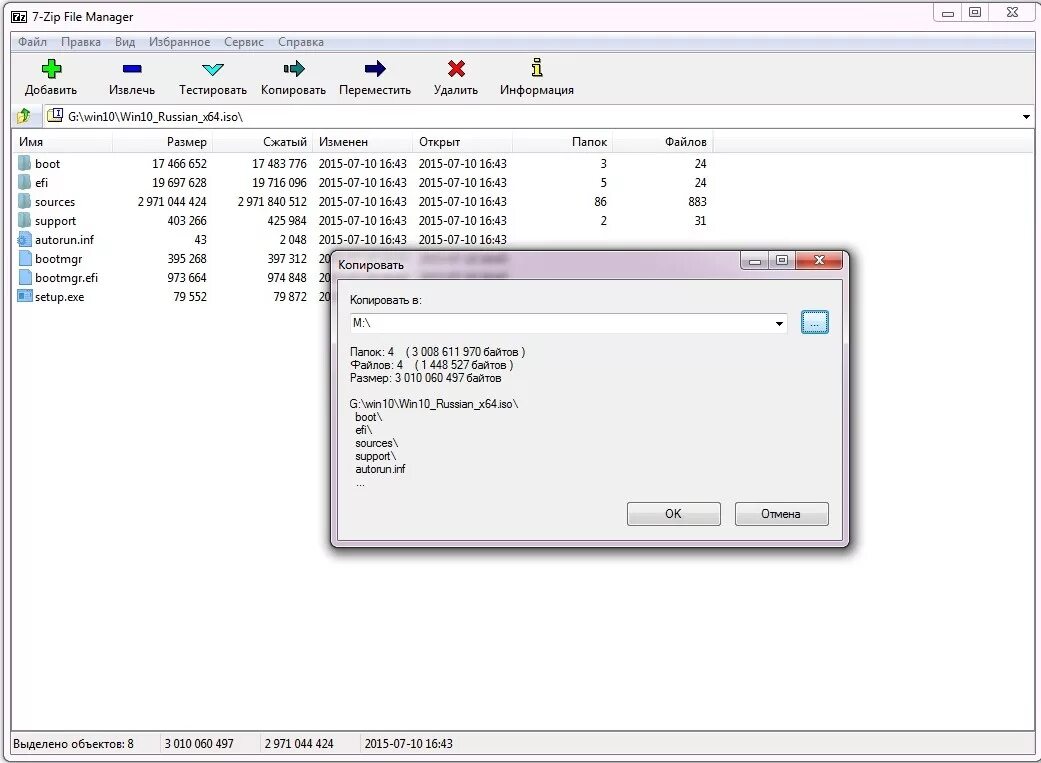Select the setup.exe file icon
The width and height of the screenshot is (1041, 763).
(25, 296)
